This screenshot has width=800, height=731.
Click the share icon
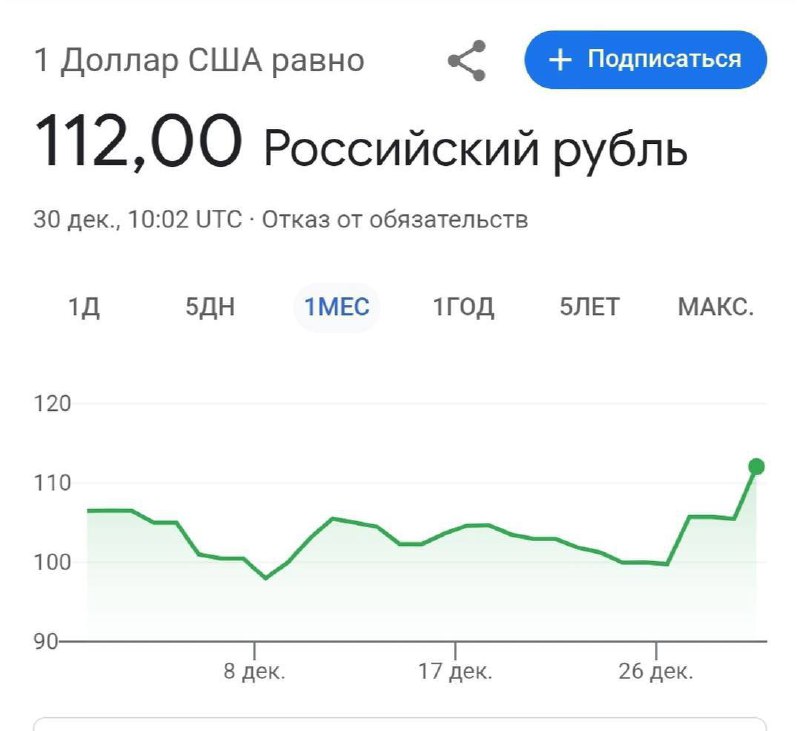pyautogui.click(x=466, y=60)
